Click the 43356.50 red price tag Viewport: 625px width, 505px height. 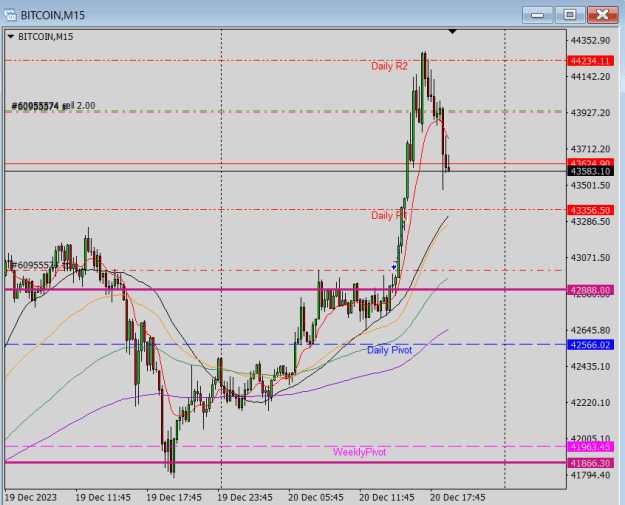[x=590, y=210]
